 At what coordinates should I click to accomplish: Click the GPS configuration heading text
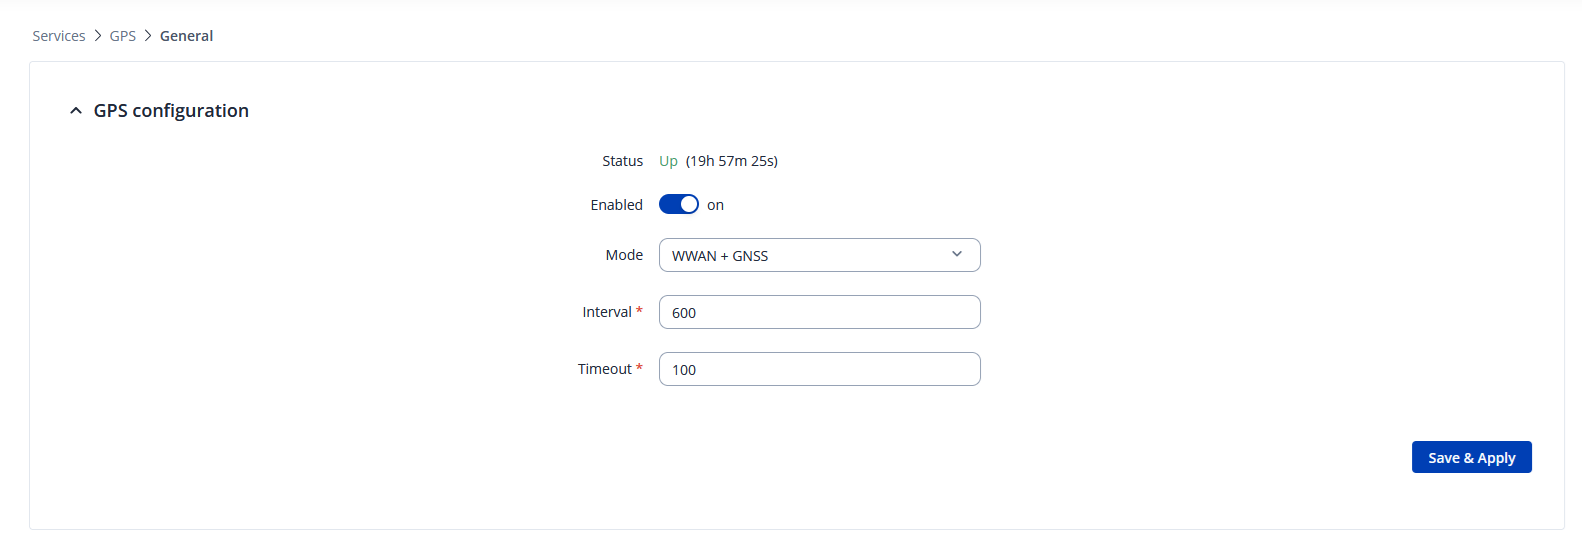171,111
